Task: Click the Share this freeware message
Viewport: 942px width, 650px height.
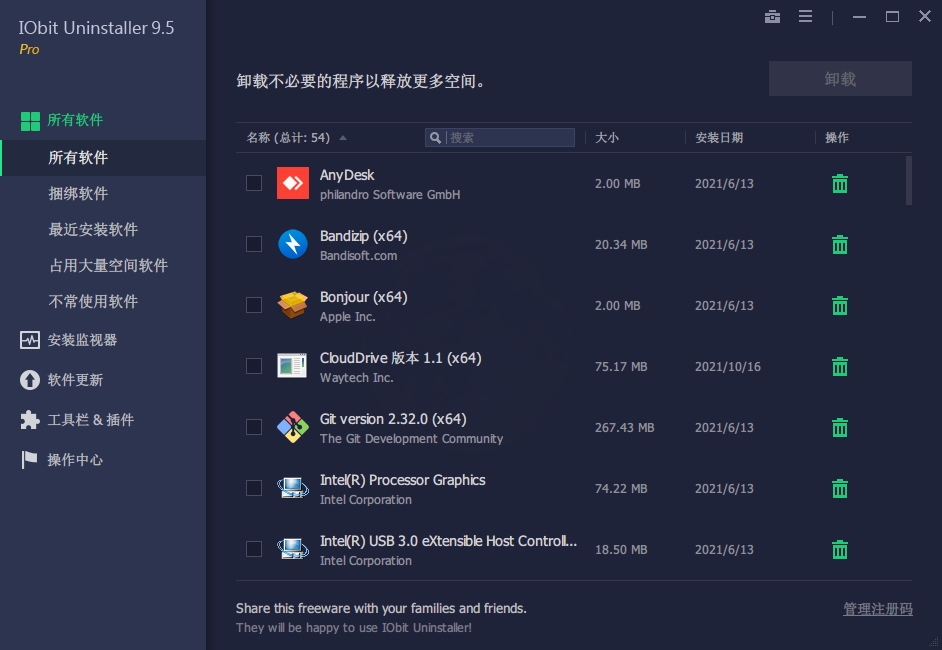Action: (381, 609)
